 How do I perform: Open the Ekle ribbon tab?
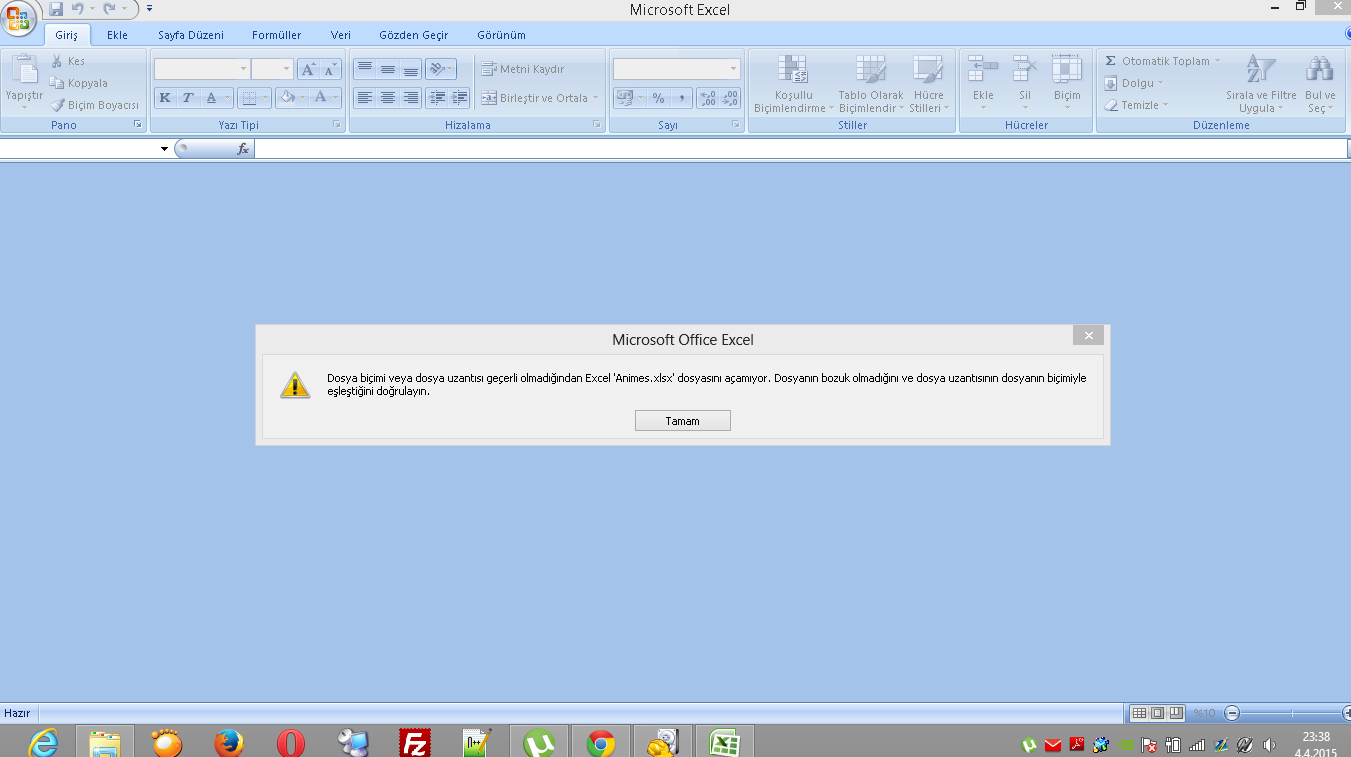coord(117,35)
